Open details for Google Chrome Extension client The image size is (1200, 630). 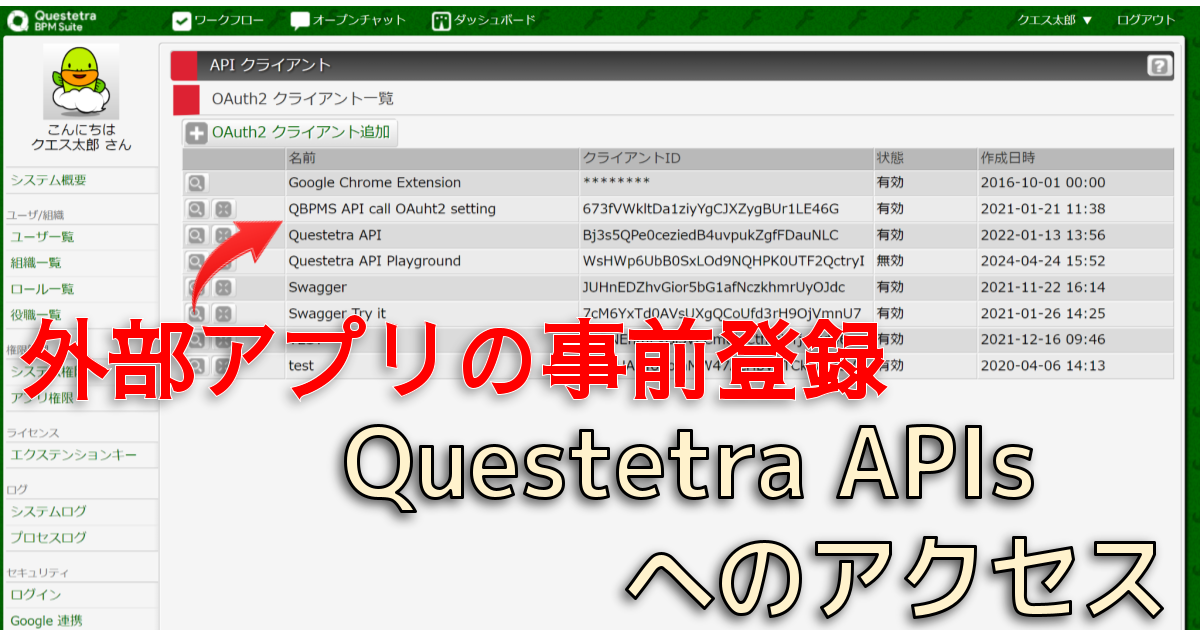197,183
